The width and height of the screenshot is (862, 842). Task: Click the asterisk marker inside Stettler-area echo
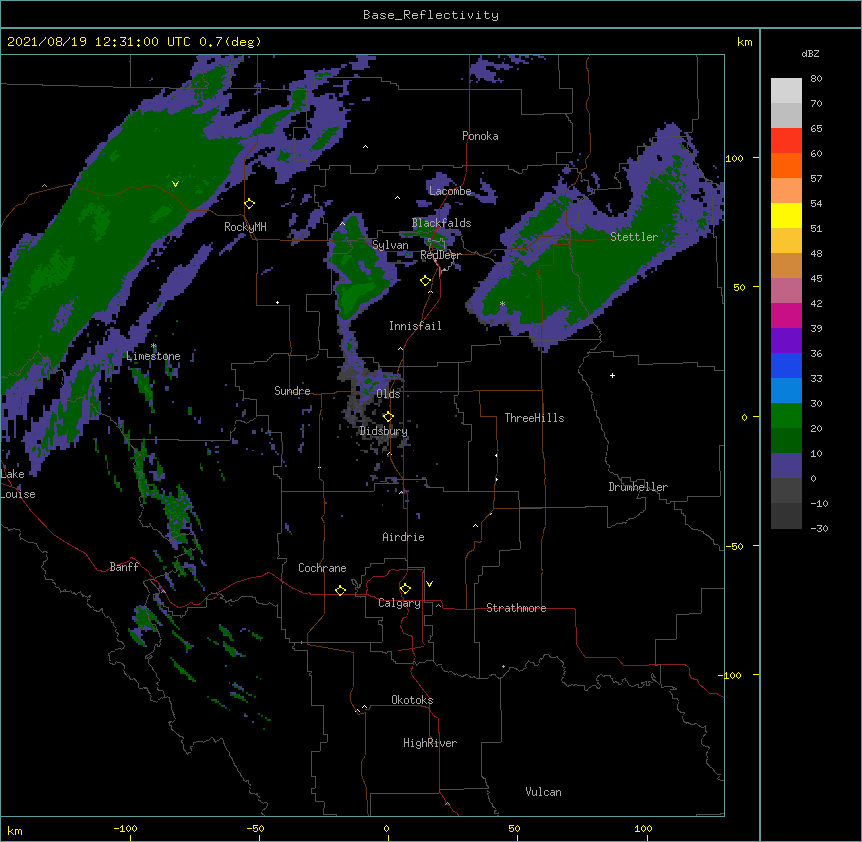click(x=502, y=304)
